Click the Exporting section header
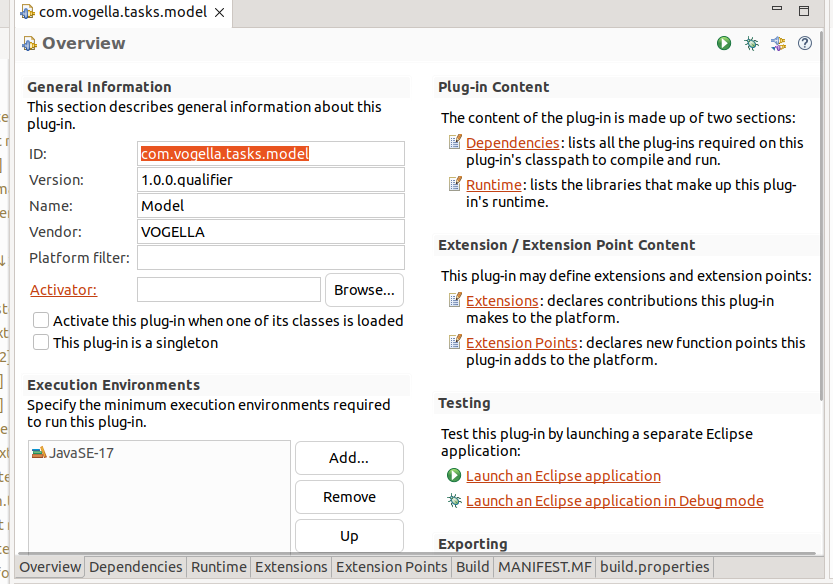The image size is (833, 584). 473,544
